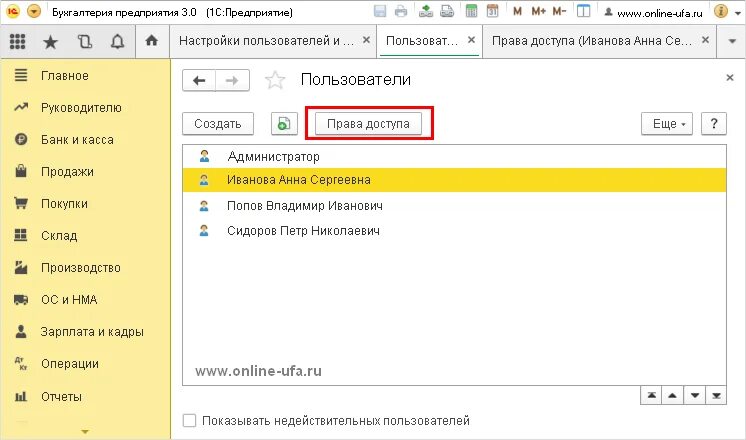Click the Print icon in title bar
Viewport: 746px width, 440px height.
point(401,11)
